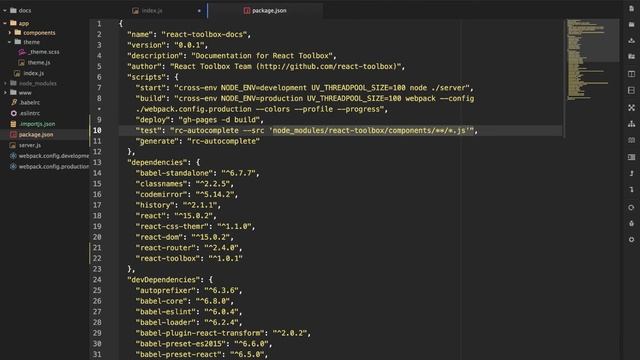Click the save/download tray toolbar icon
The image size is (640, 360).
point(631,40)
